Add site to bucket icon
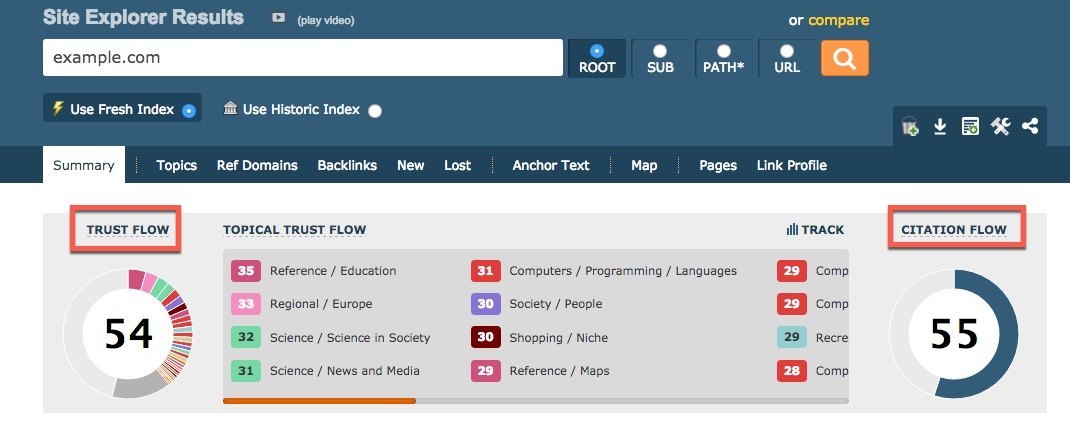1070x435 pixels. click(x=910, y=127)
